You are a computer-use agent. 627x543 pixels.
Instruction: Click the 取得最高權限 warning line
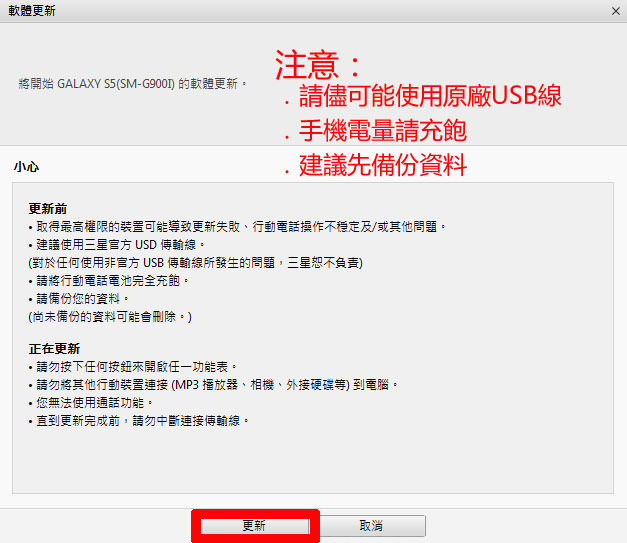tap(237, 227)
